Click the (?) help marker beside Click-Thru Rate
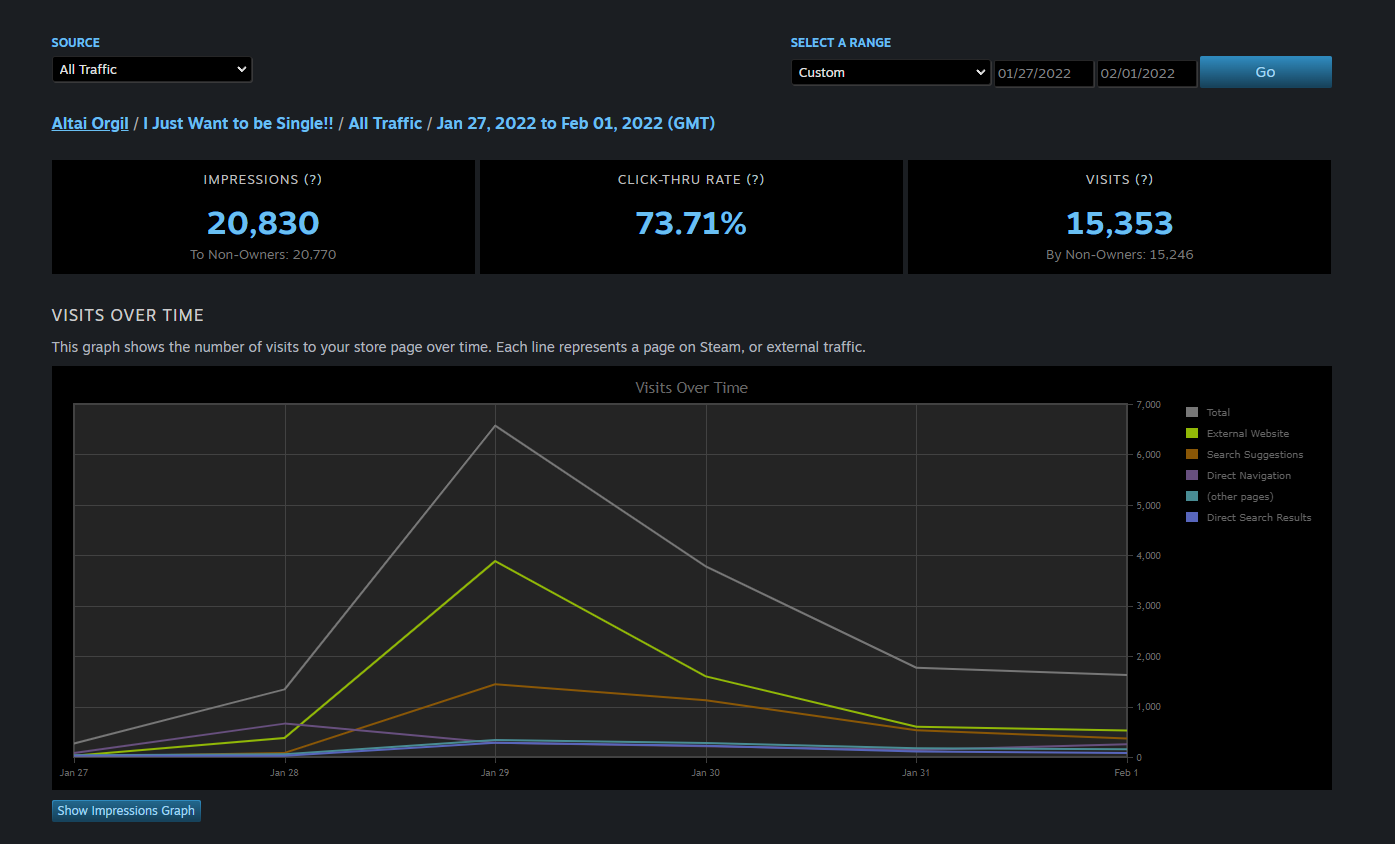 (755, 180)
